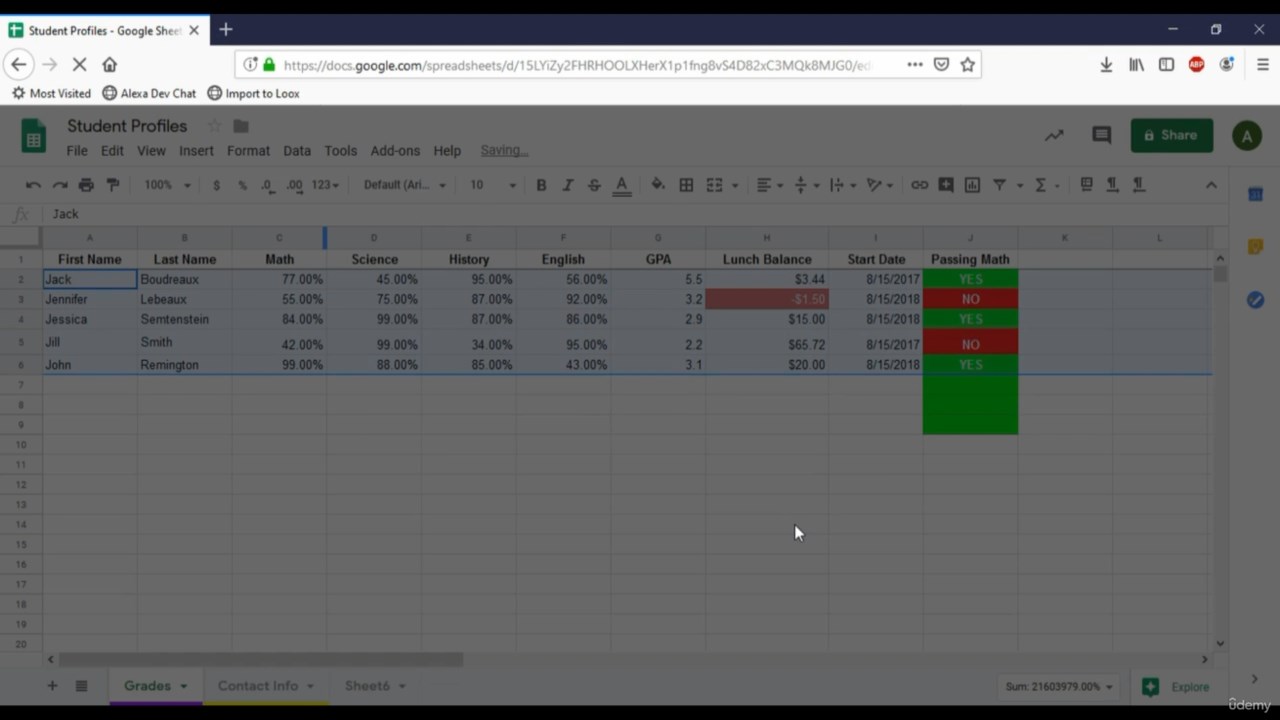
Task: Open the fill color bucket tool
Action: (658, 185)
